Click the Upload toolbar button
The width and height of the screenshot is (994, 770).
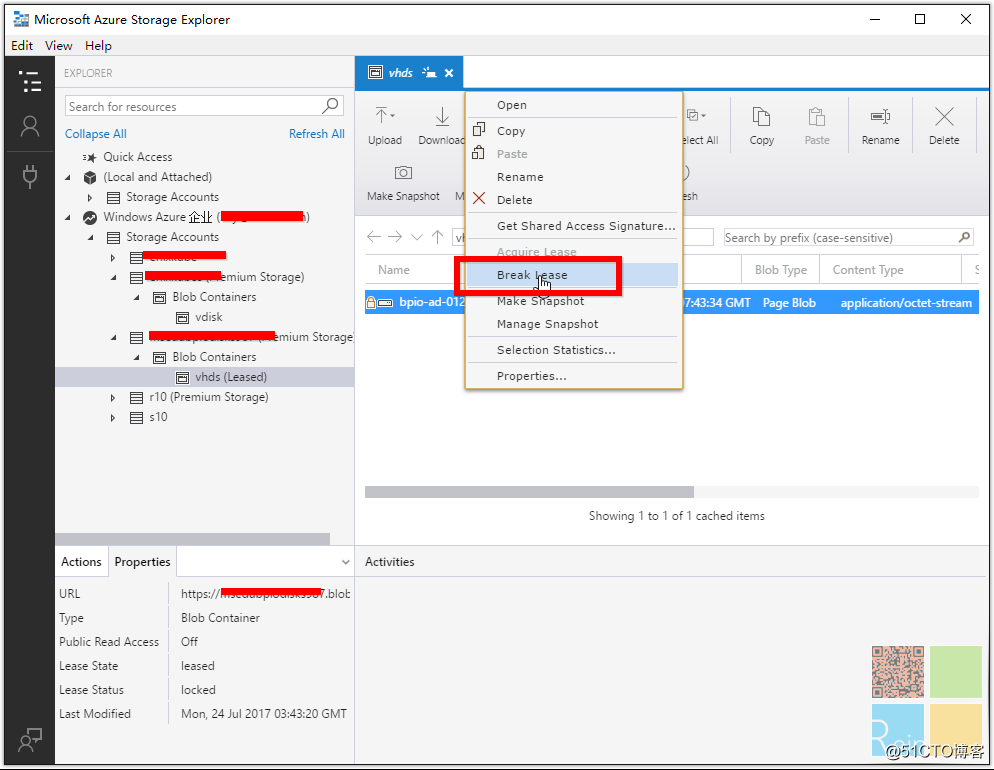pos(385,126)
